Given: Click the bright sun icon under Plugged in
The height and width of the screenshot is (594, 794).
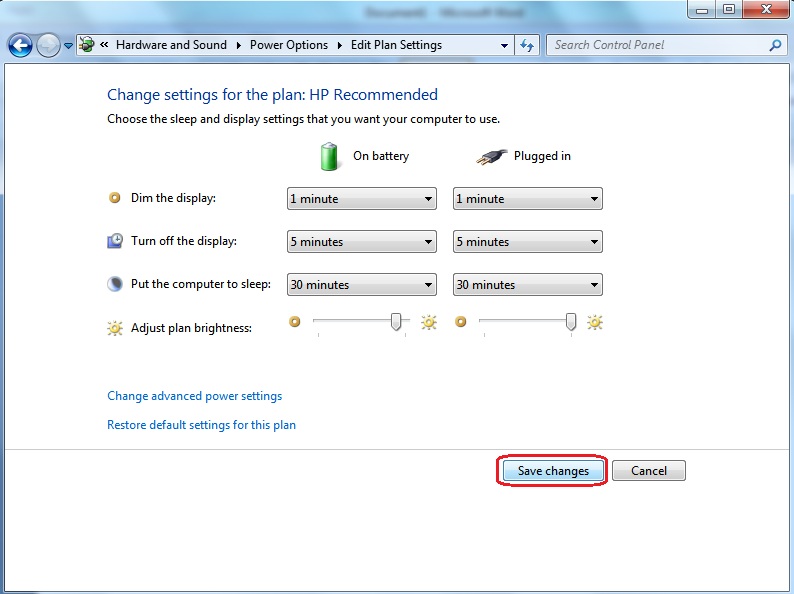Looking at the screenshot, I should 595,322.
